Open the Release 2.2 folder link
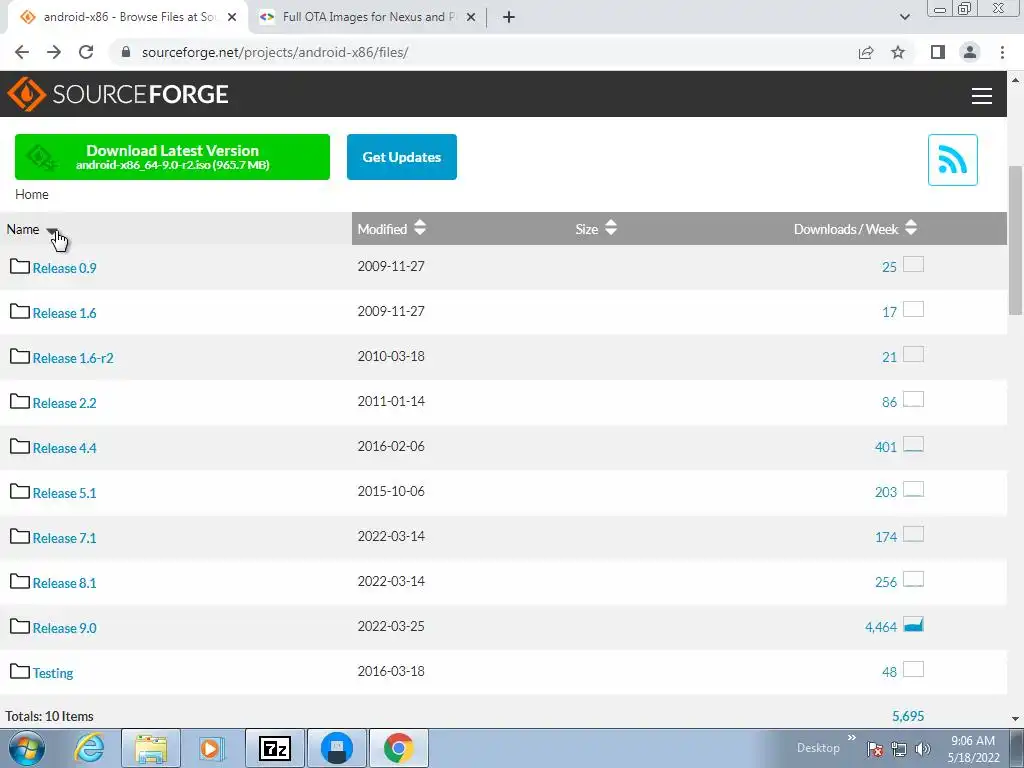This screenshot has height=768, width=1024. tap(65, 403)
